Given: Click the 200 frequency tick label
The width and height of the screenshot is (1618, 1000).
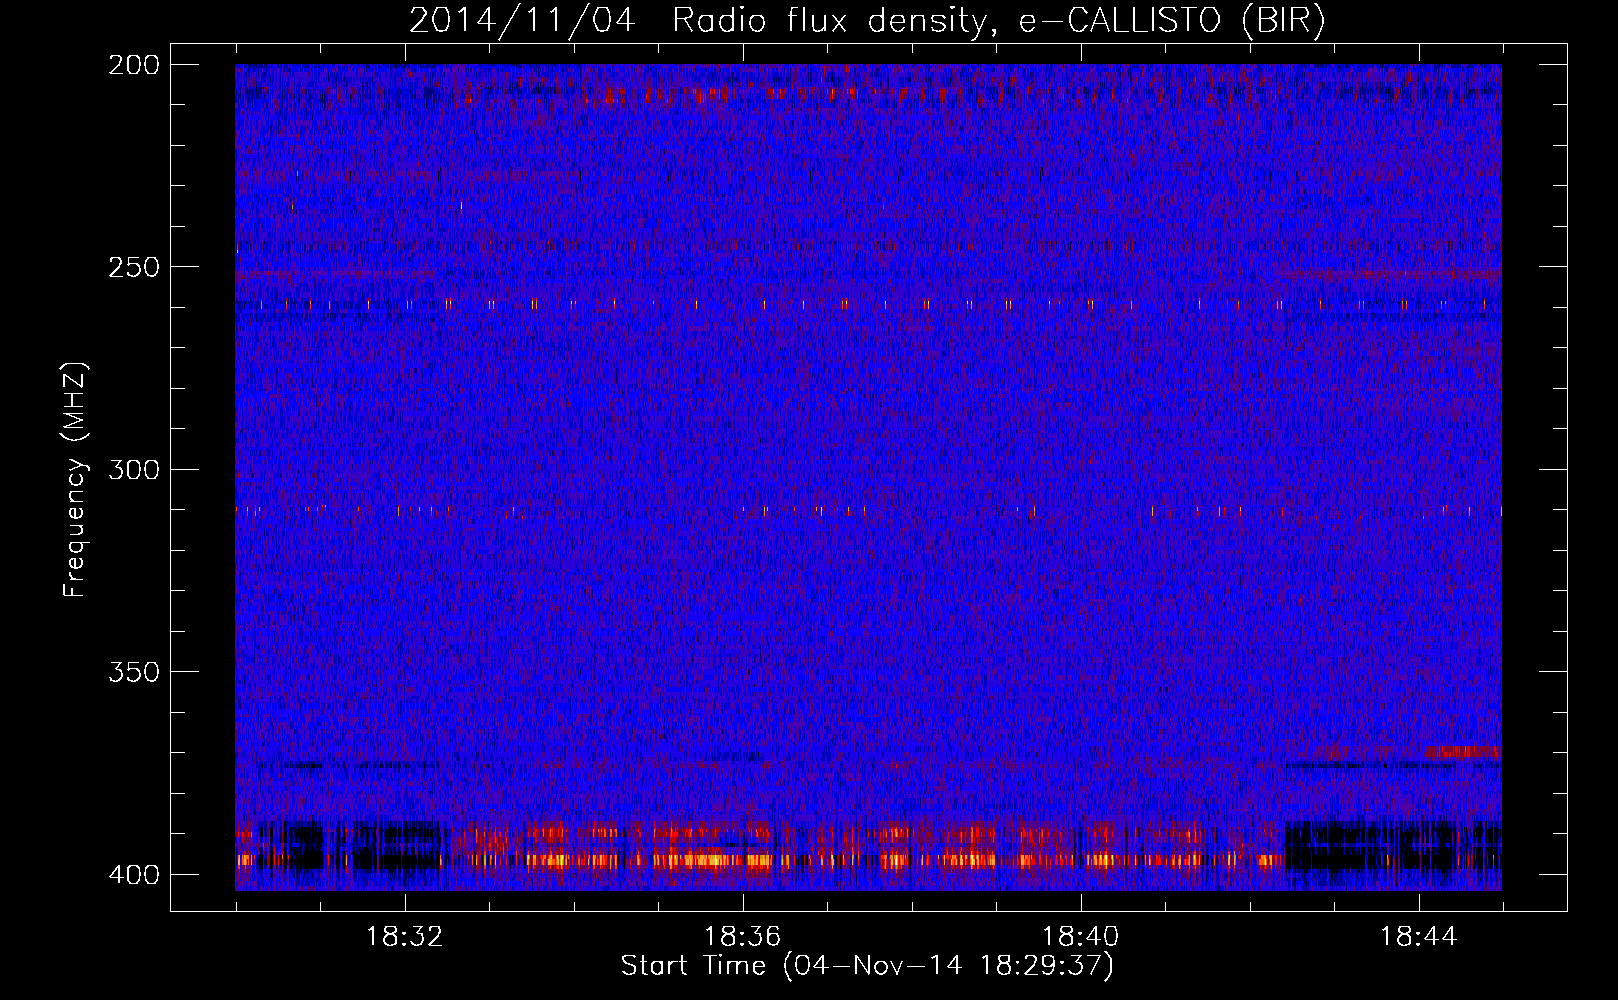Looking at the screenshot, I should [133, 65].
